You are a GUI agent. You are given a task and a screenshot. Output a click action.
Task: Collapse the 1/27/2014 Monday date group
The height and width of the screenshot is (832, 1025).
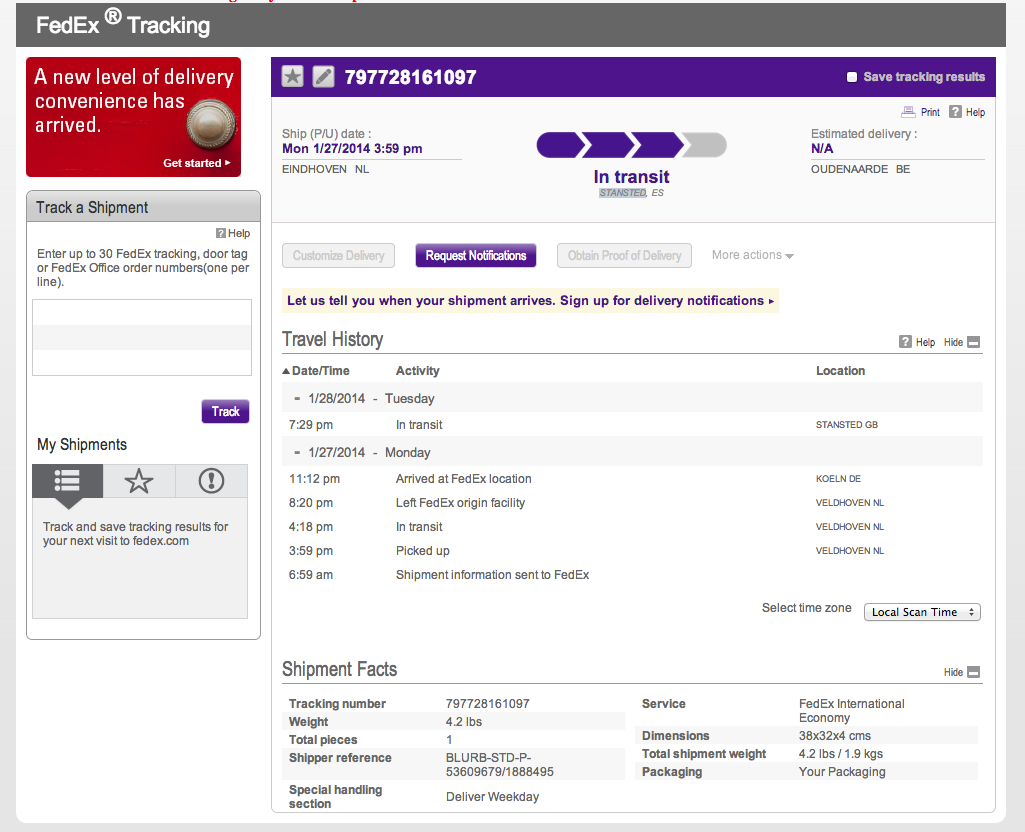click(297, 452)
